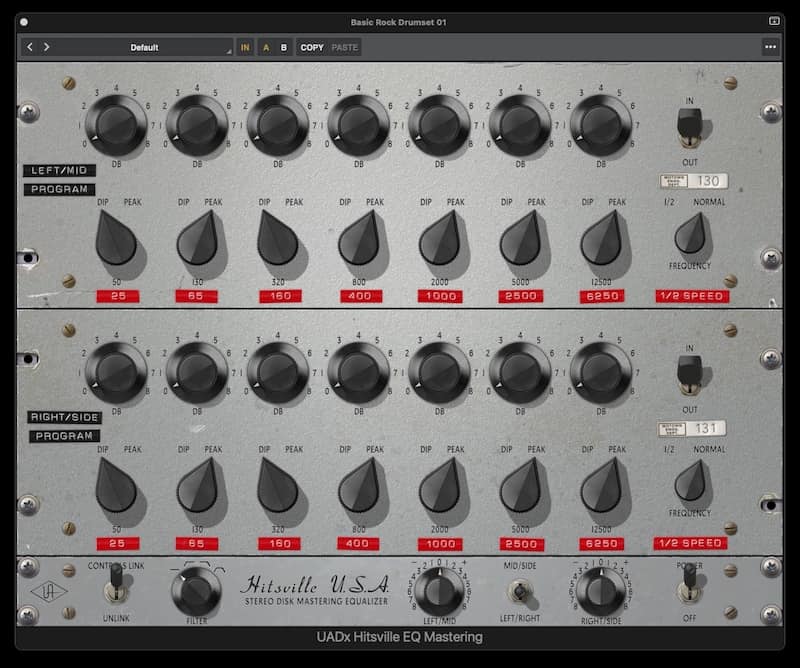The height and width of the screenshot is (668, 800).
Task: Toggle Right/Side 5000 Hz Dip/Peak selector
Action: [521, 485]
